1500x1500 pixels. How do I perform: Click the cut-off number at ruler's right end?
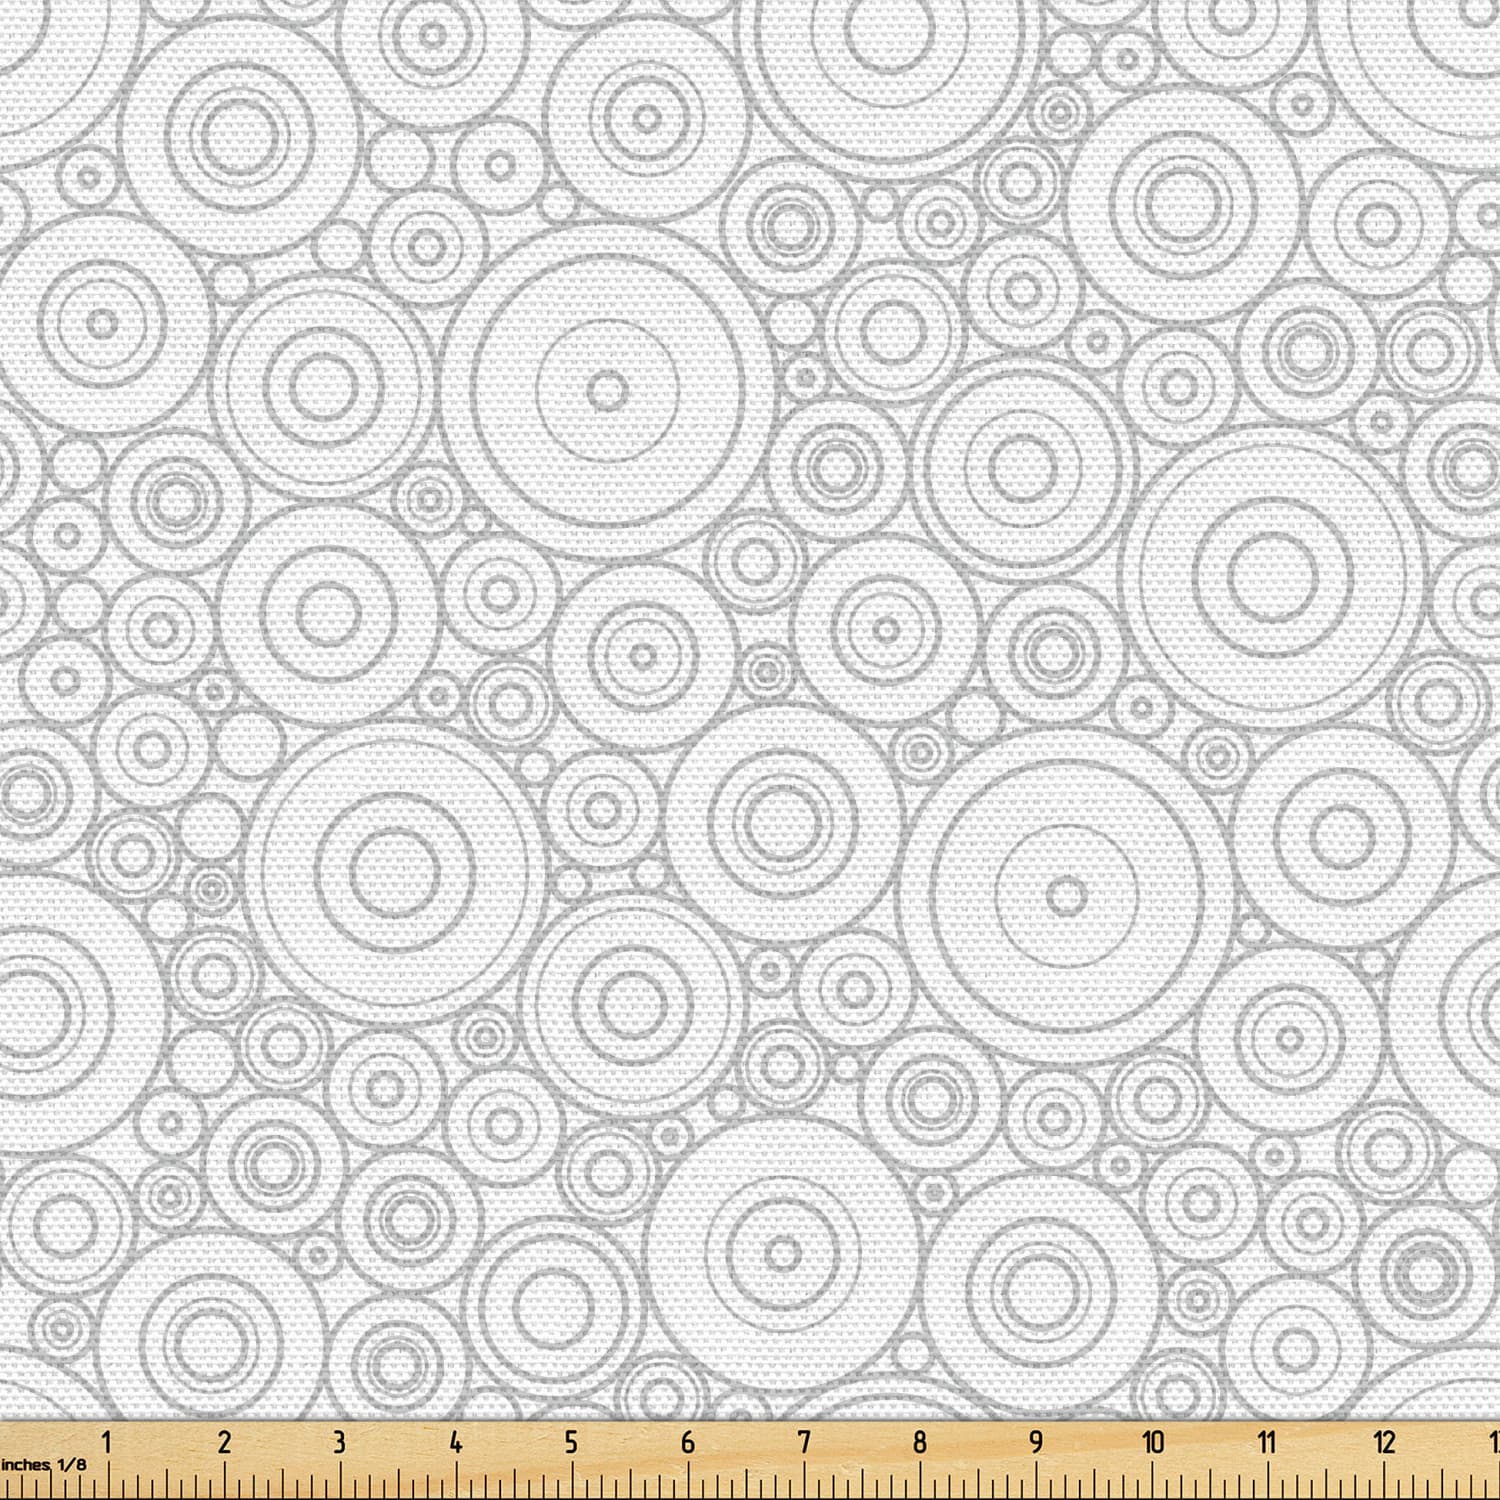click(1496, 1442)
